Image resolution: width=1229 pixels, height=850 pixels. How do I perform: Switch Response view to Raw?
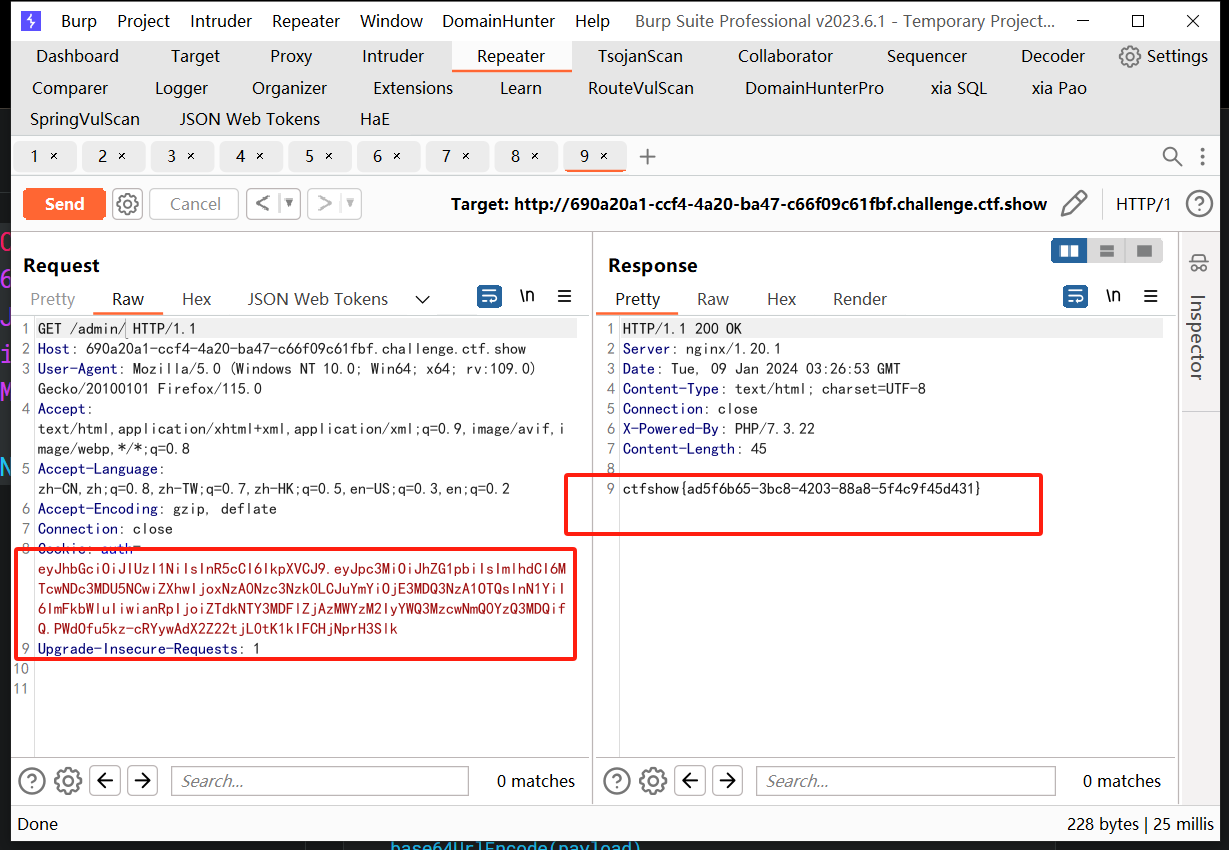[713, 299]
